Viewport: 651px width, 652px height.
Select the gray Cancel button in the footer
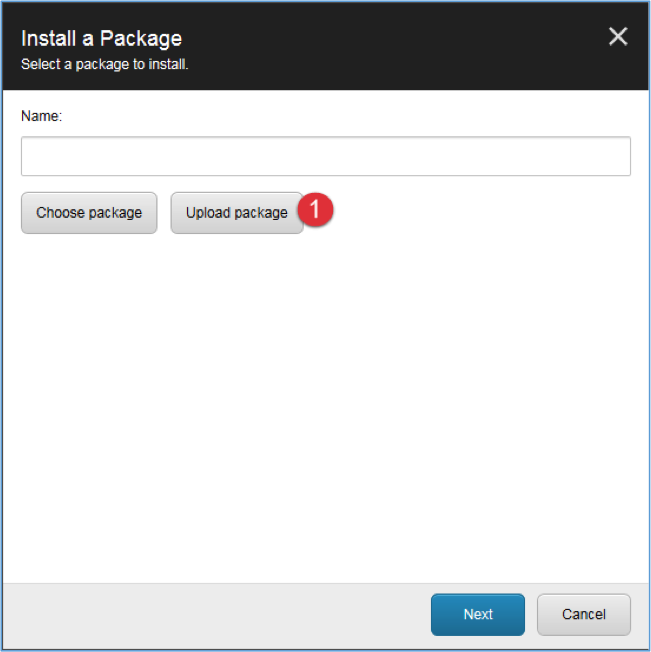[x=584, y=614]
